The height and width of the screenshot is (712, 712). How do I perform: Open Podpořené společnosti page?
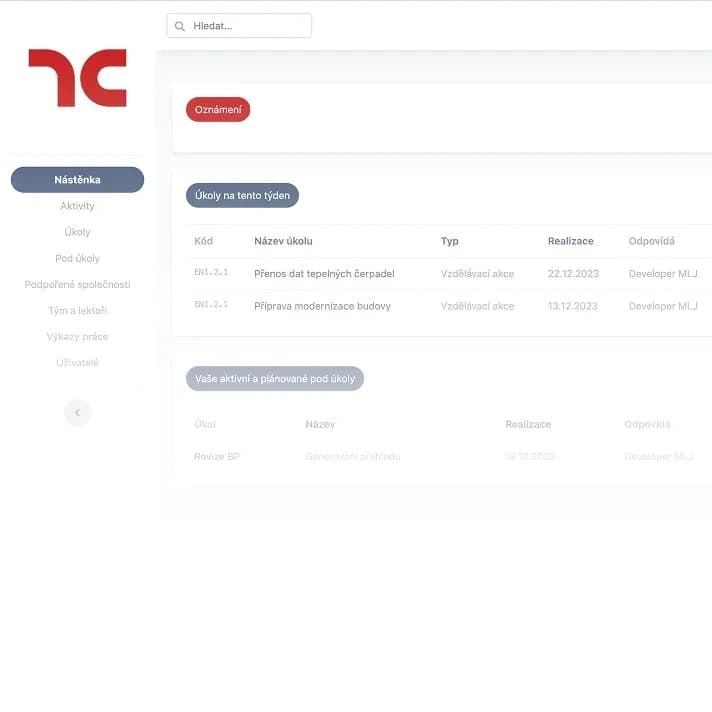point(78,284)
